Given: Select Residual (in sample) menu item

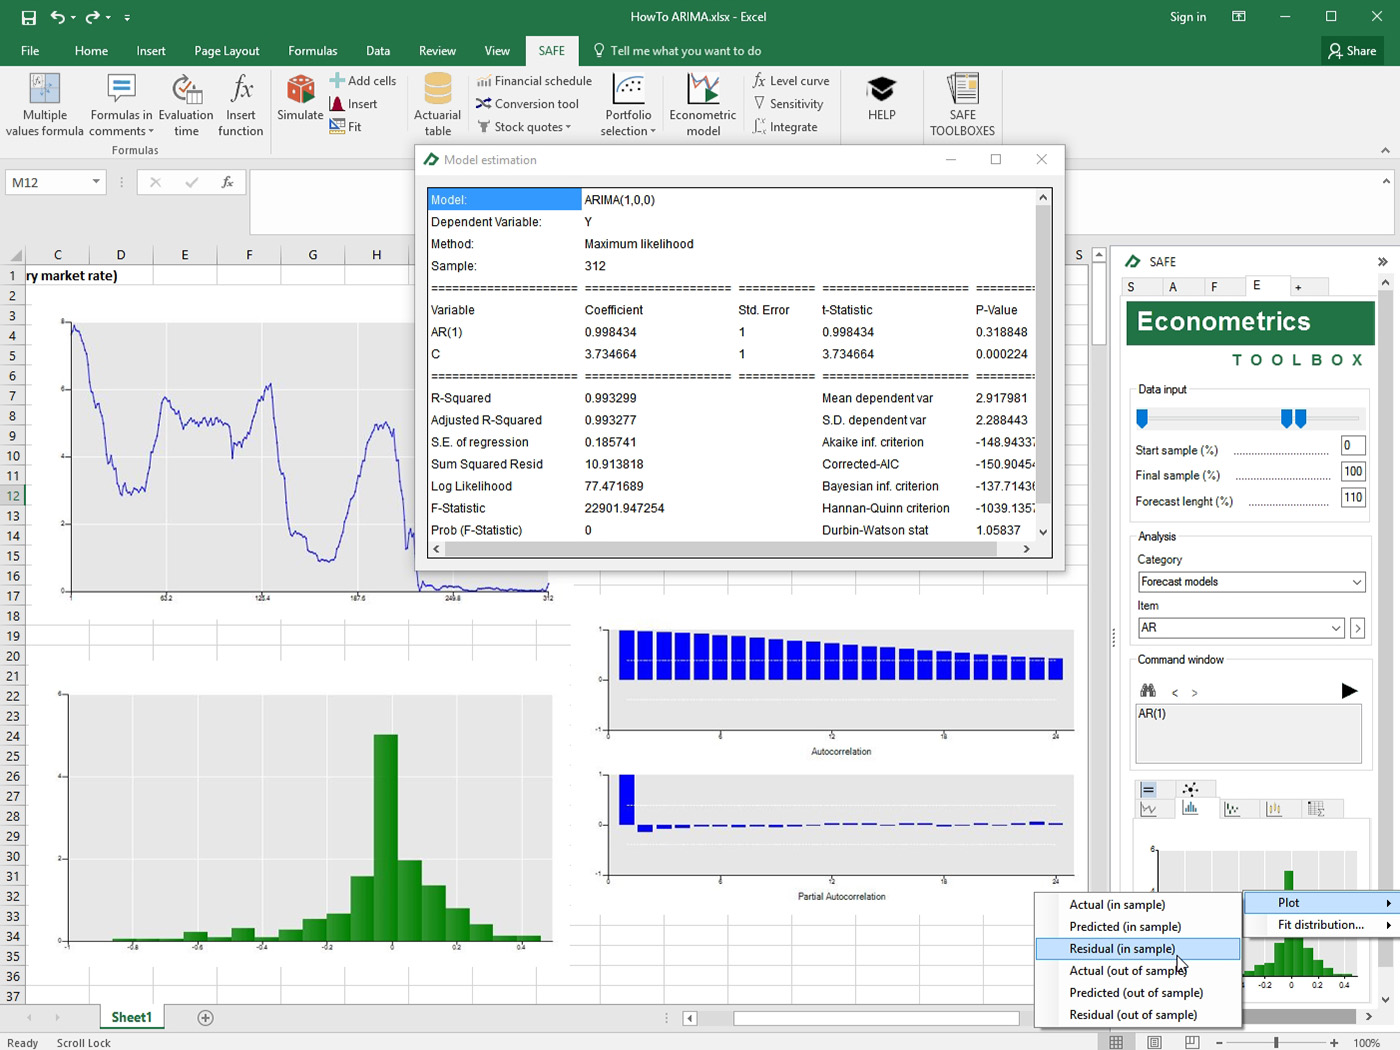Looking at the screenshot, I should click(x=1138, y=949).
